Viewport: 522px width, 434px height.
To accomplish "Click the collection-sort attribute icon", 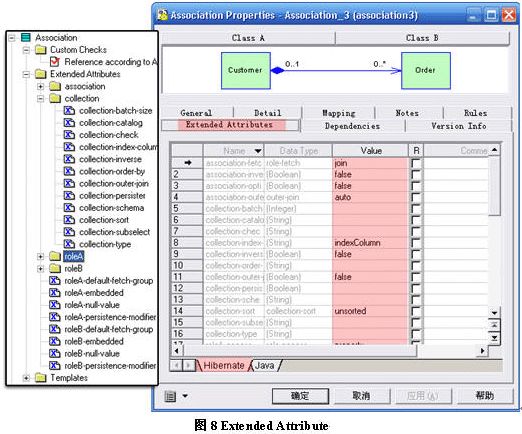I will point(69,220).
